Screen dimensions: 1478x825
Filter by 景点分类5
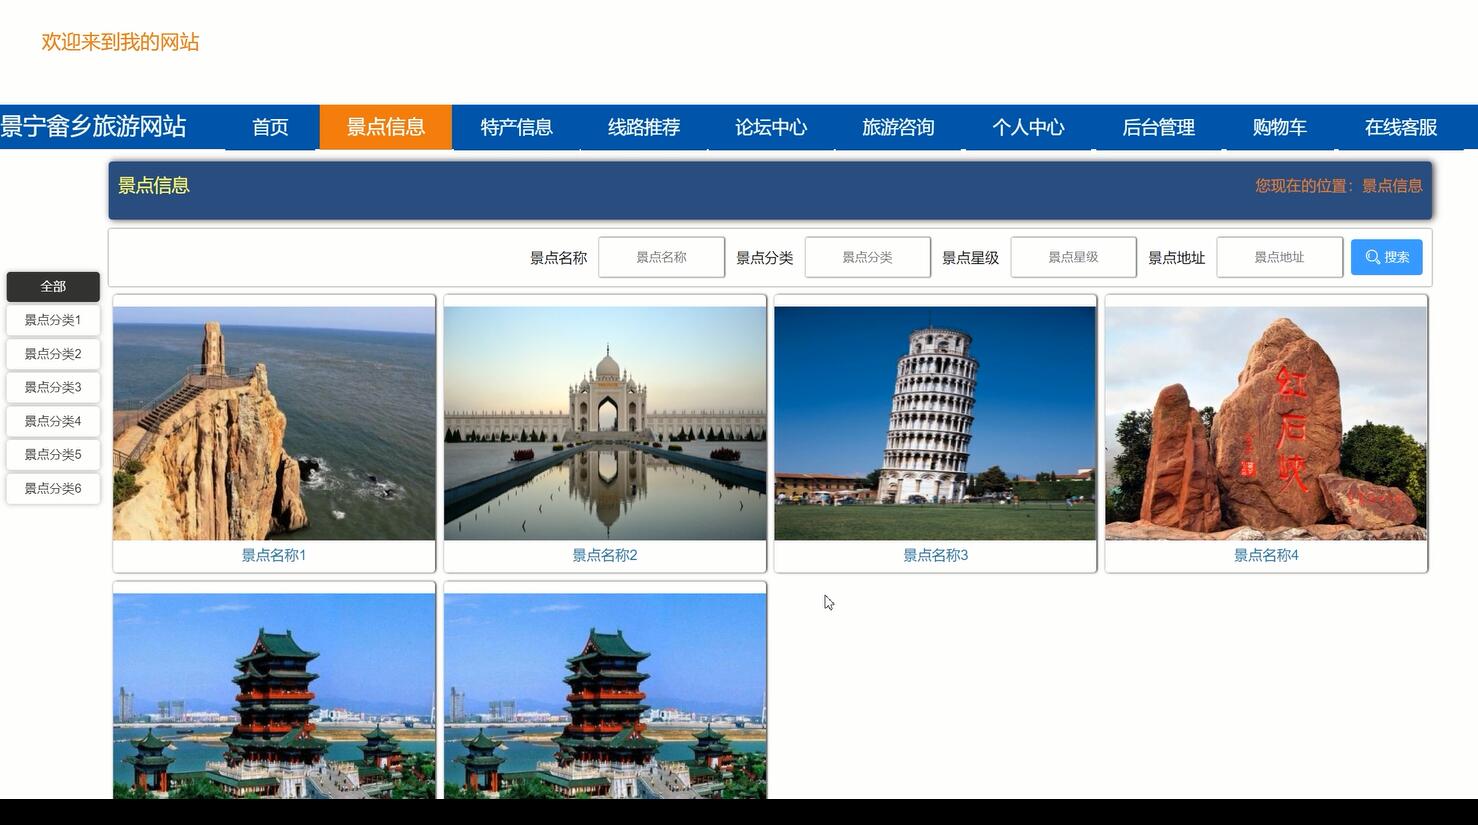pos(53,454)
